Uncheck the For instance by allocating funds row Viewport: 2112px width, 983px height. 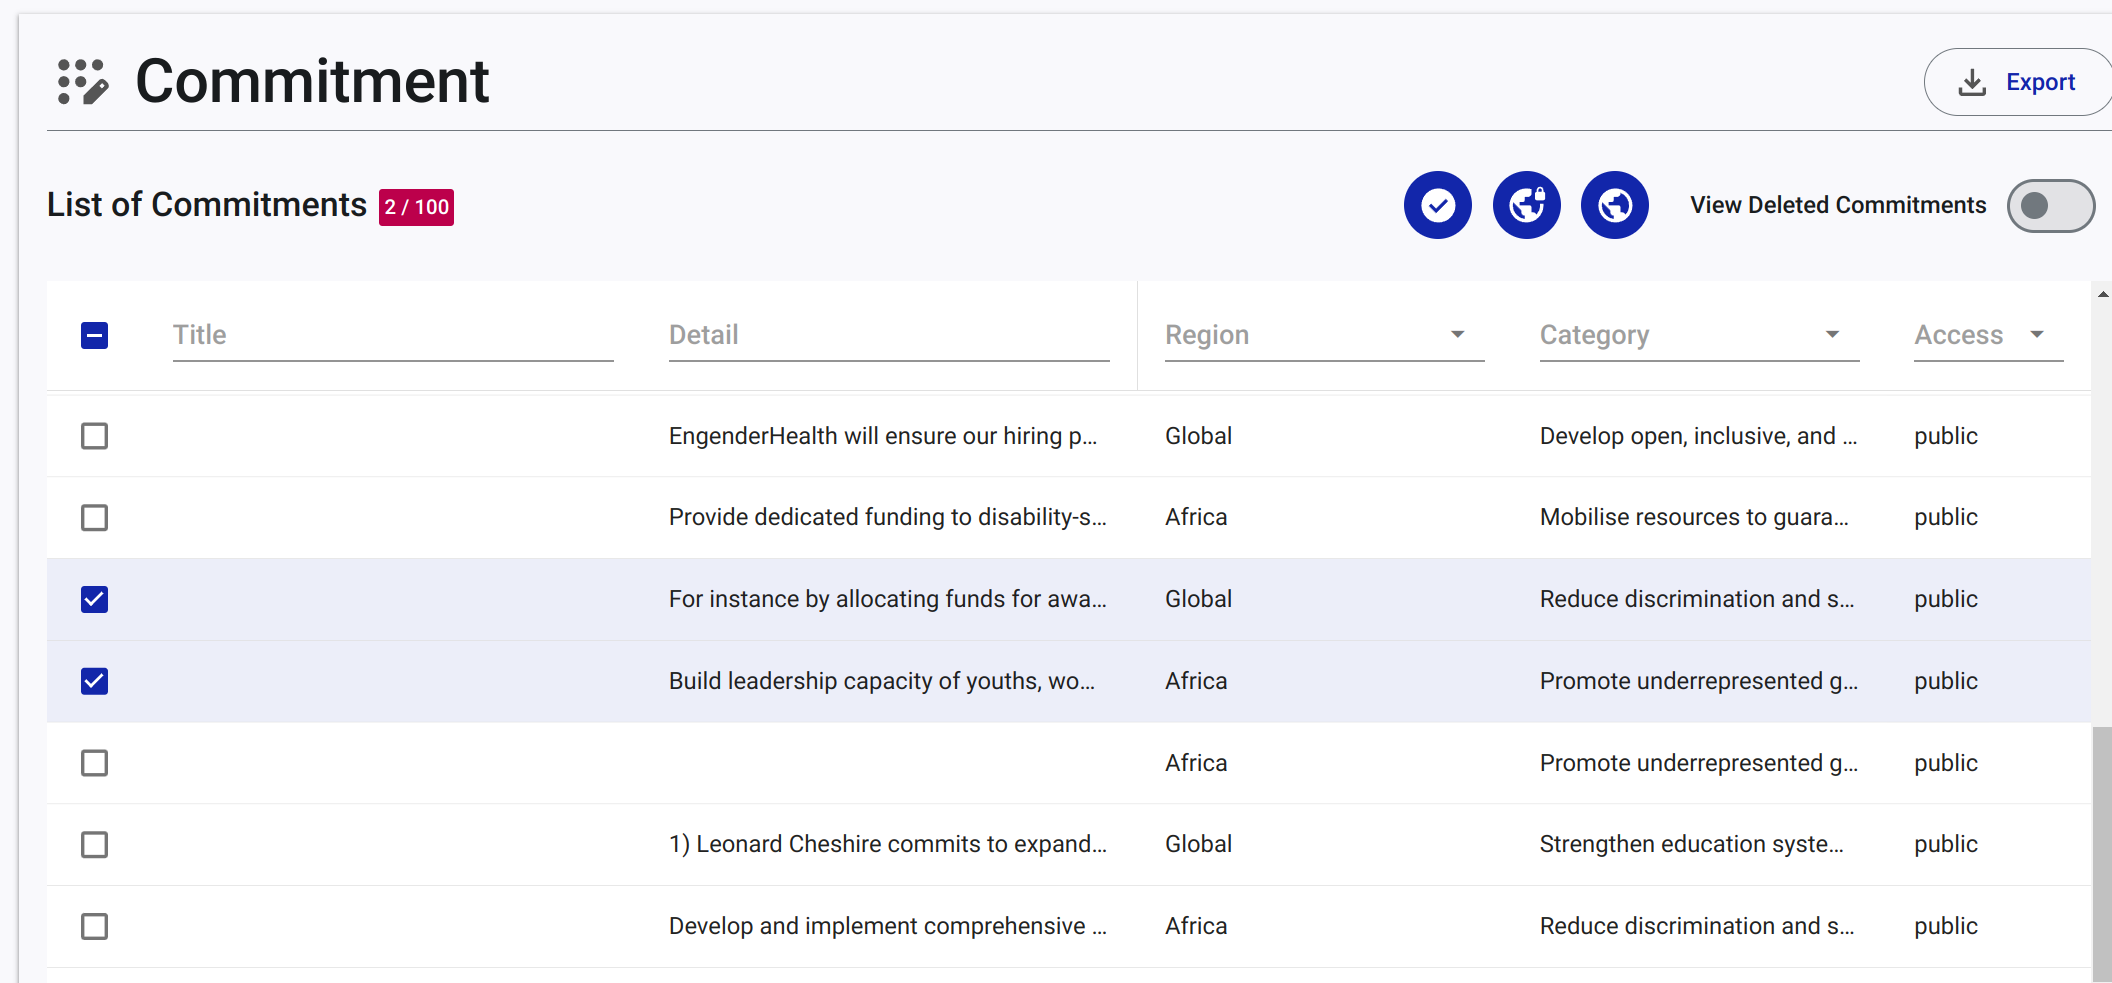[95, 599]
